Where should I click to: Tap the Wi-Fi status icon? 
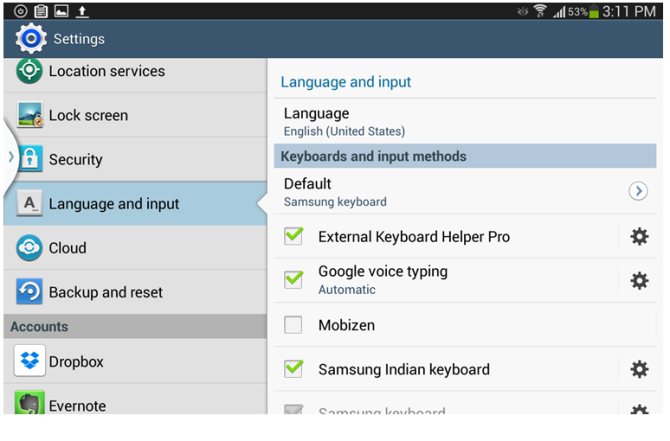[x=540, y=11]
